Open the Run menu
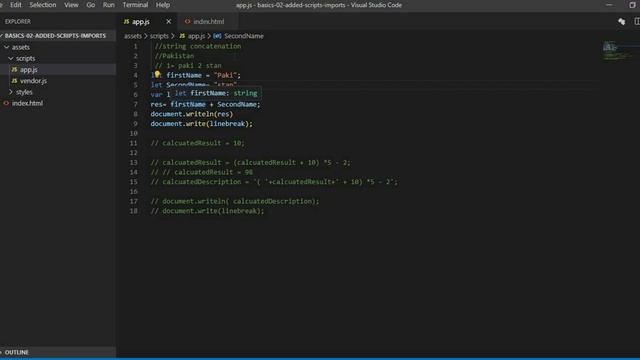 (109, 5)
